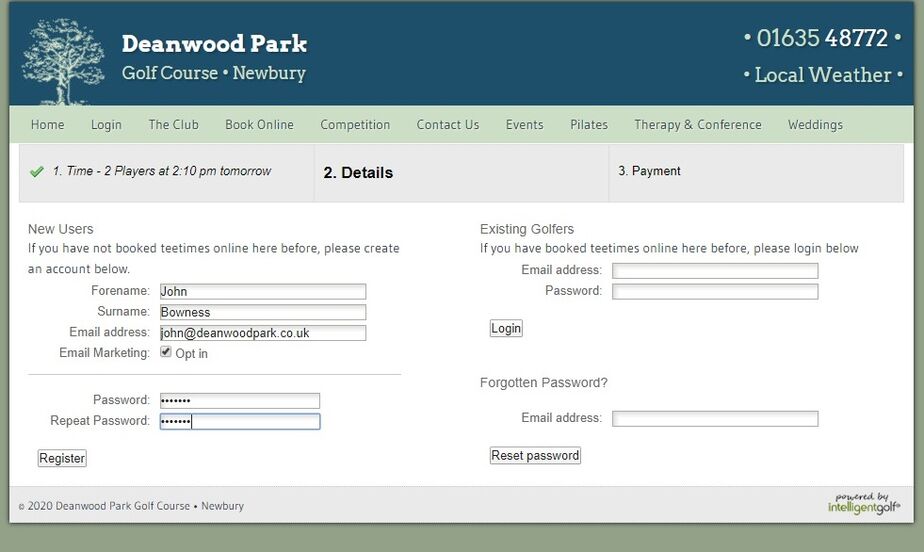Image resolution: width=924 pixels, height=552 pixels.
Task: Open the Pilates menu item
Action: click(589, 125)
